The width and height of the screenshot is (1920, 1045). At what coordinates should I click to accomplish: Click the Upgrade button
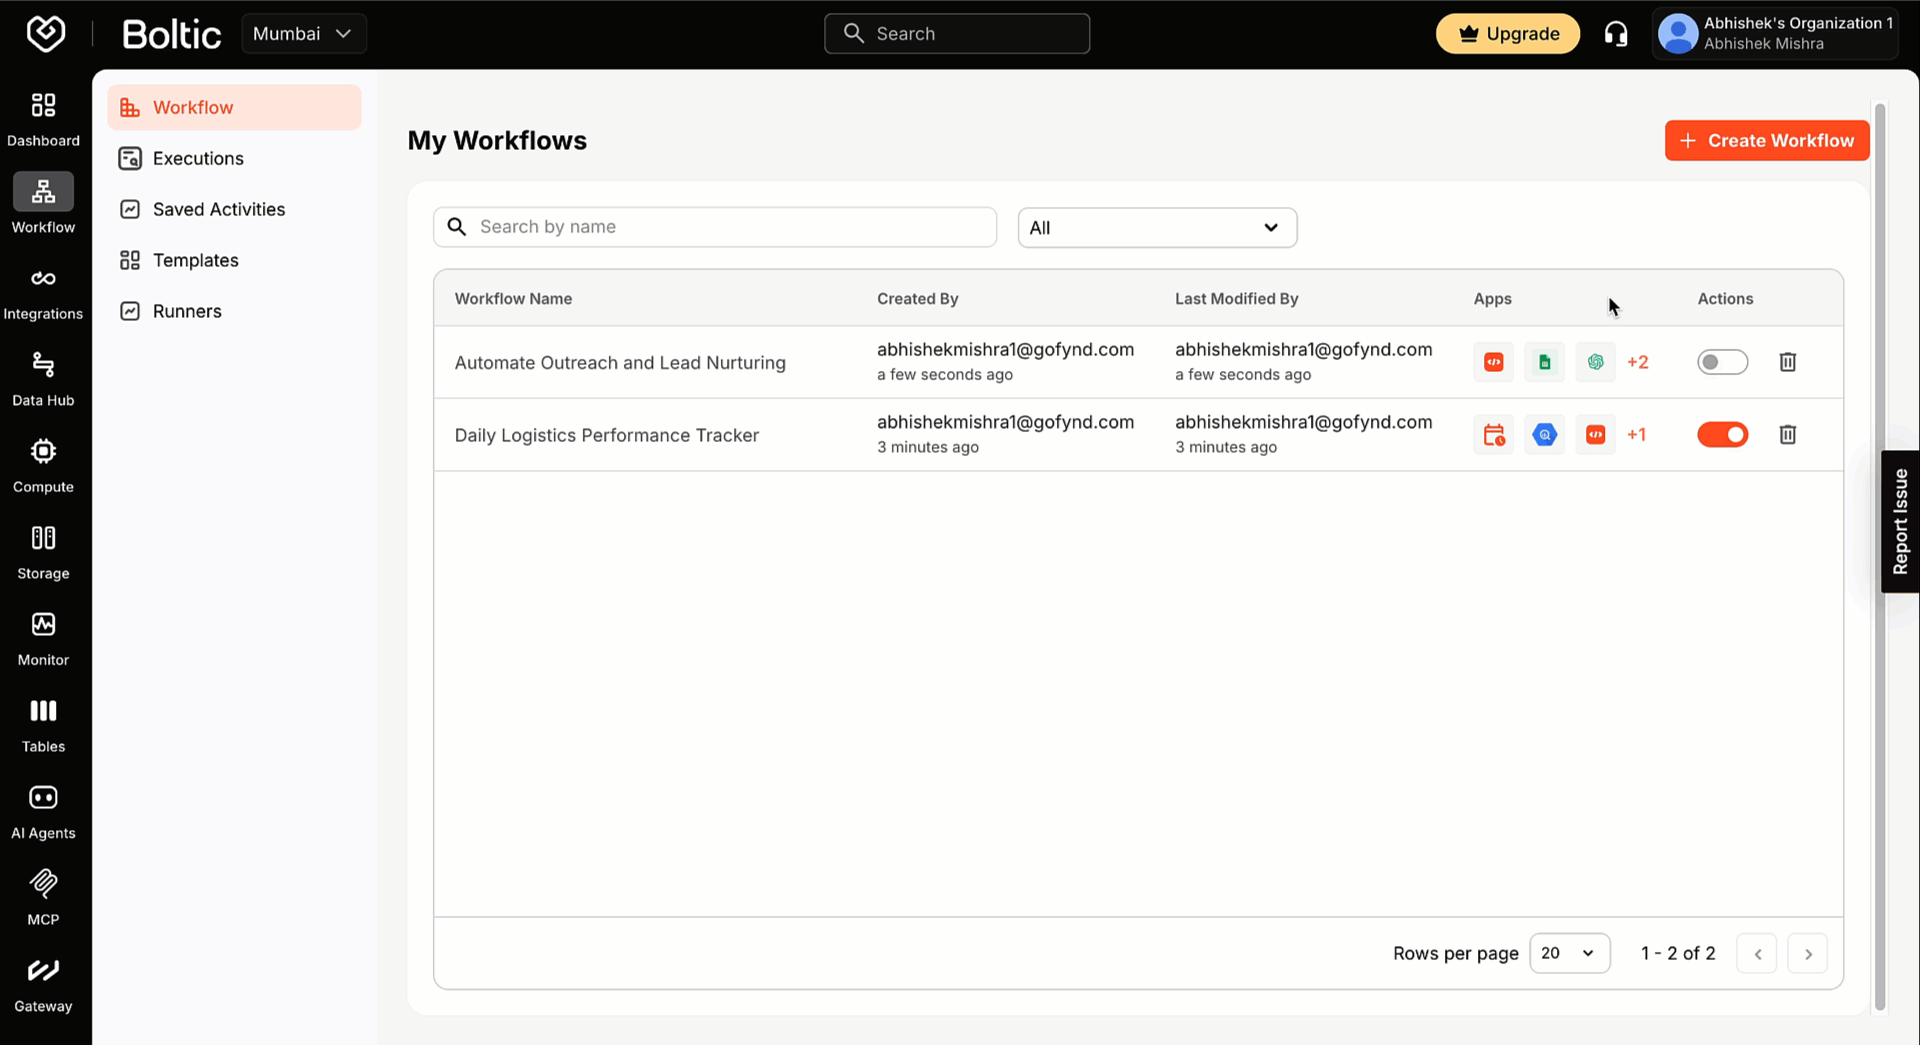(x=1507, y=33)
